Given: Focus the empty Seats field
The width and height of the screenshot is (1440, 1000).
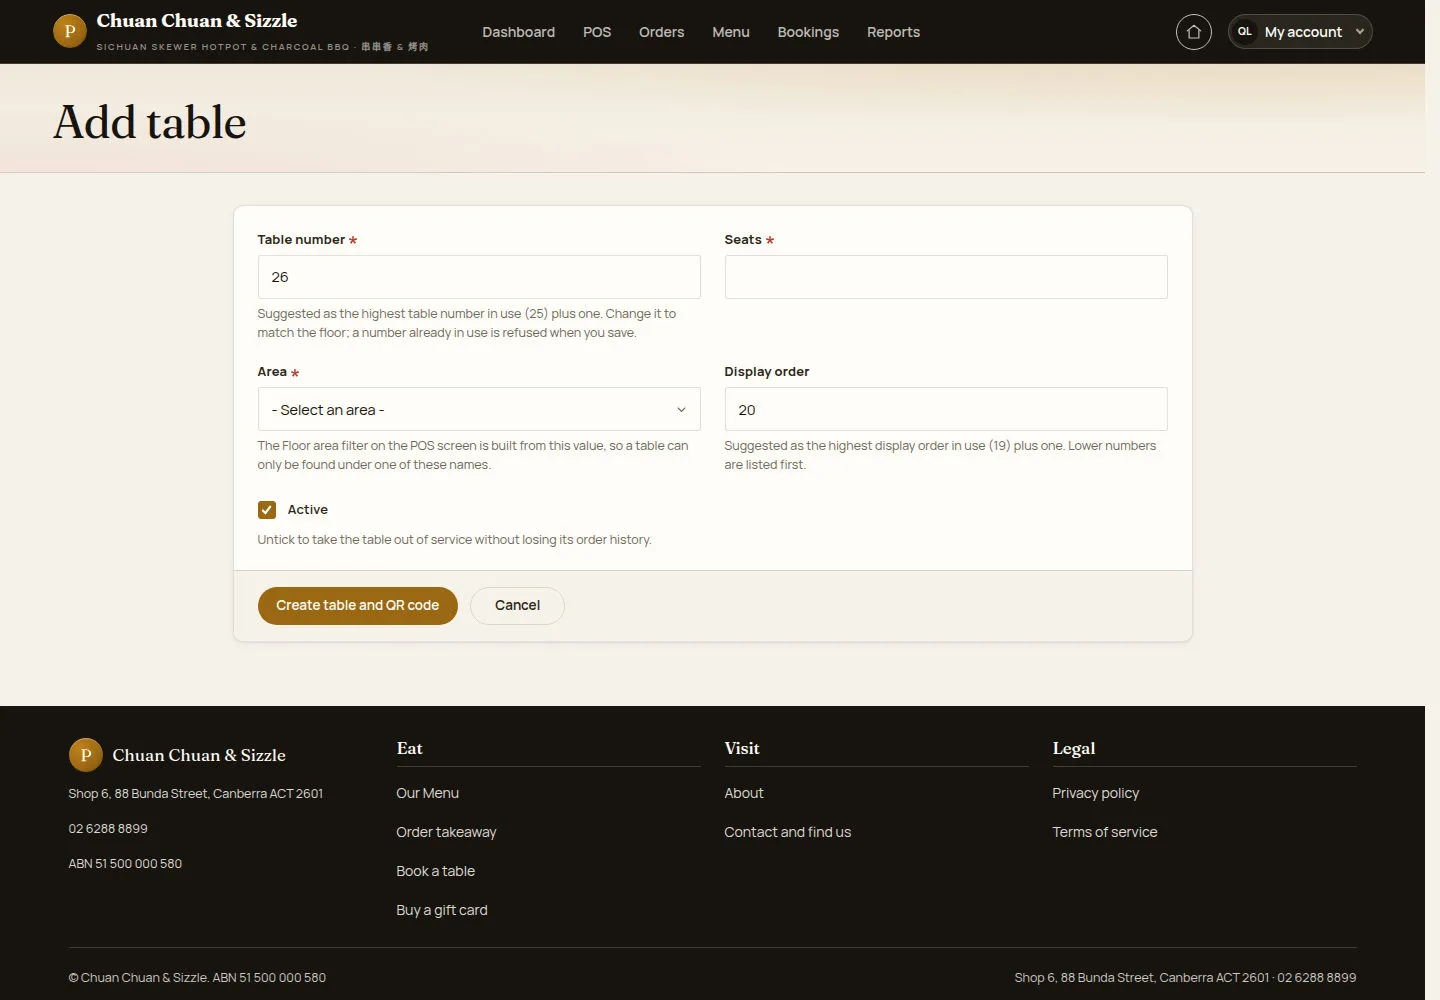Looking at the screenshot, I should [x=946, y=277].
